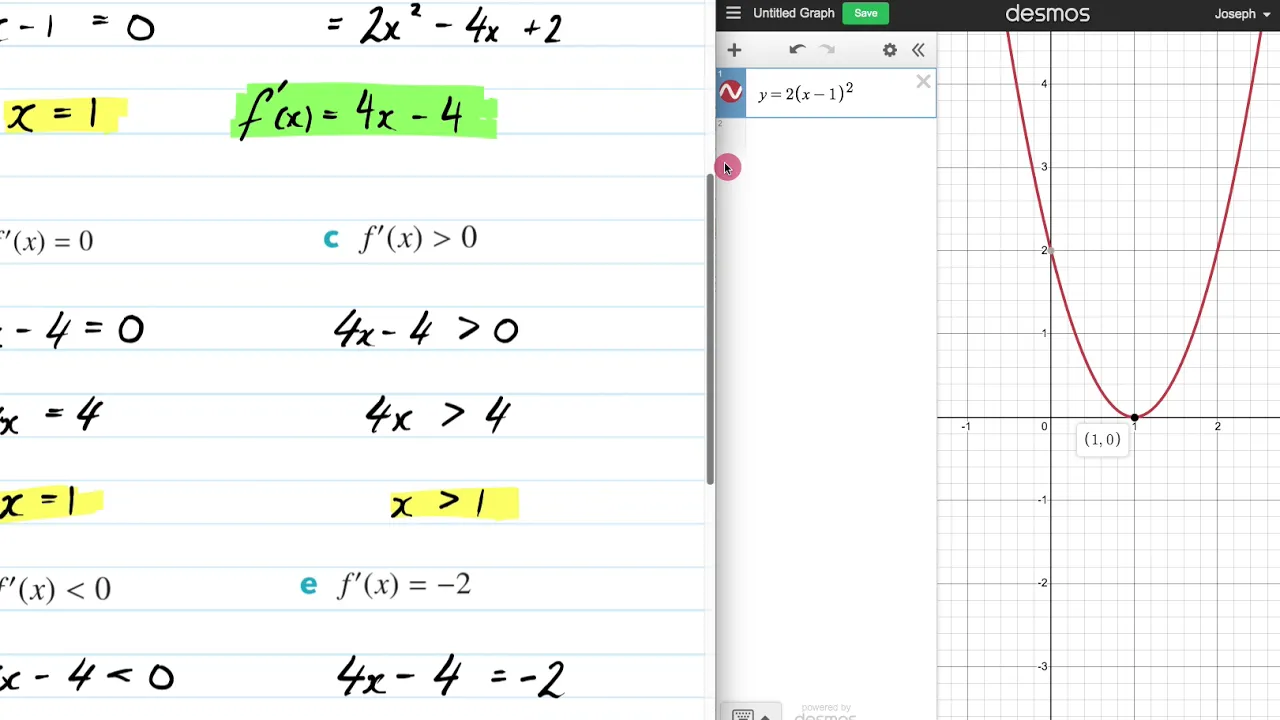
Task: Click the handwritten 4x - 4 = -2
Action: (x=451, y=678)
